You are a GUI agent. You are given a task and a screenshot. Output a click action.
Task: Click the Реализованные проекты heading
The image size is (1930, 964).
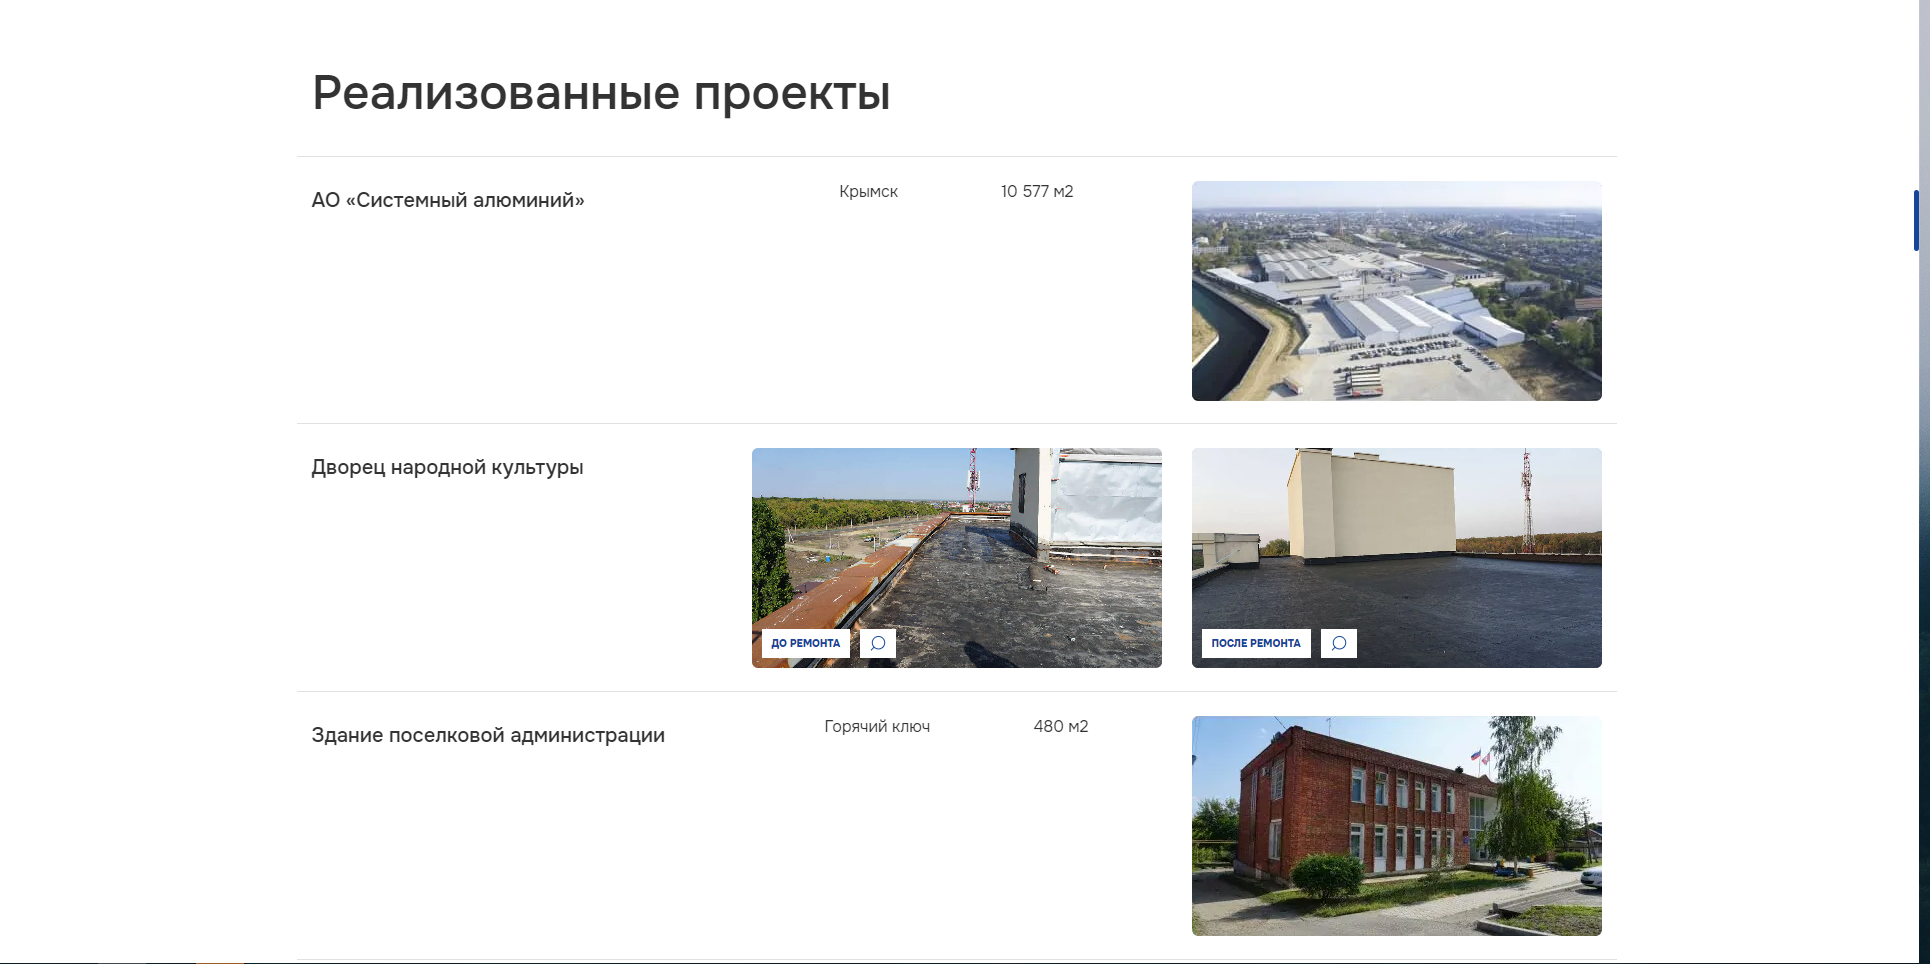point(601,93)
